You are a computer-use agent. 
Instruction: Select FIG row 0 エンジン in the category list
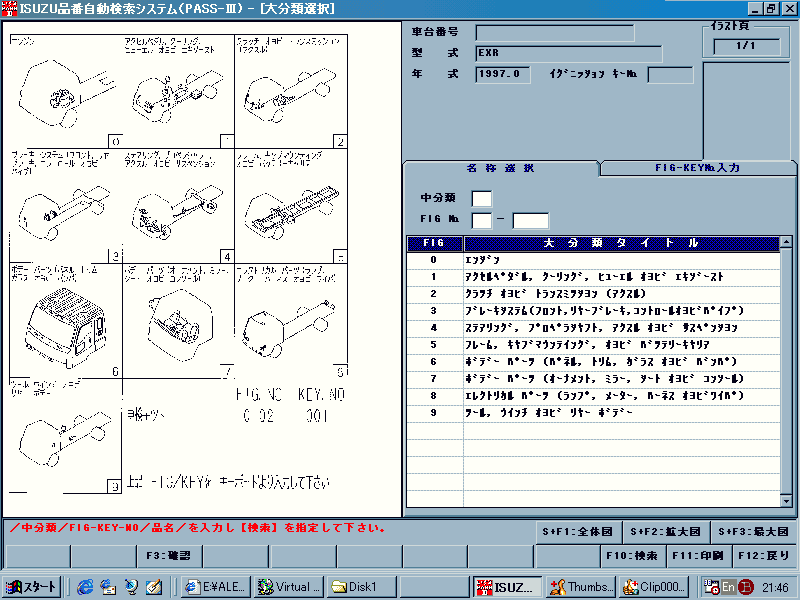pyautogui.click(x=550, y=258)
